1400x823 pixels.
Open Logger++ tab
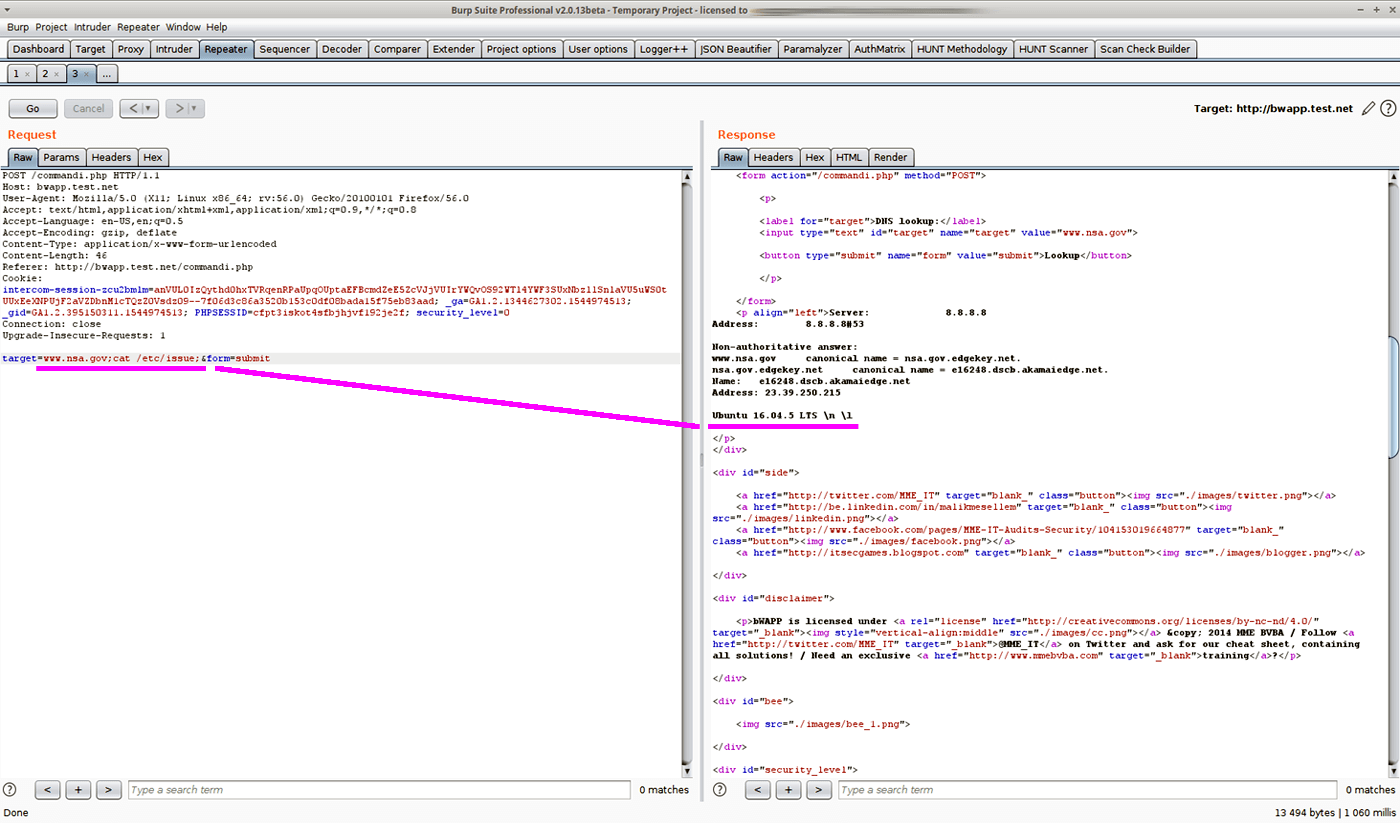tap(664, 49)
